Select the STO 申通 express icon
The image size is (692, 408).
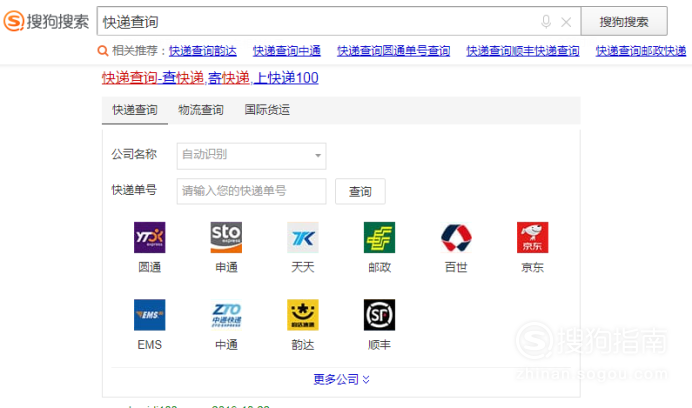click(x=226, y=238)
